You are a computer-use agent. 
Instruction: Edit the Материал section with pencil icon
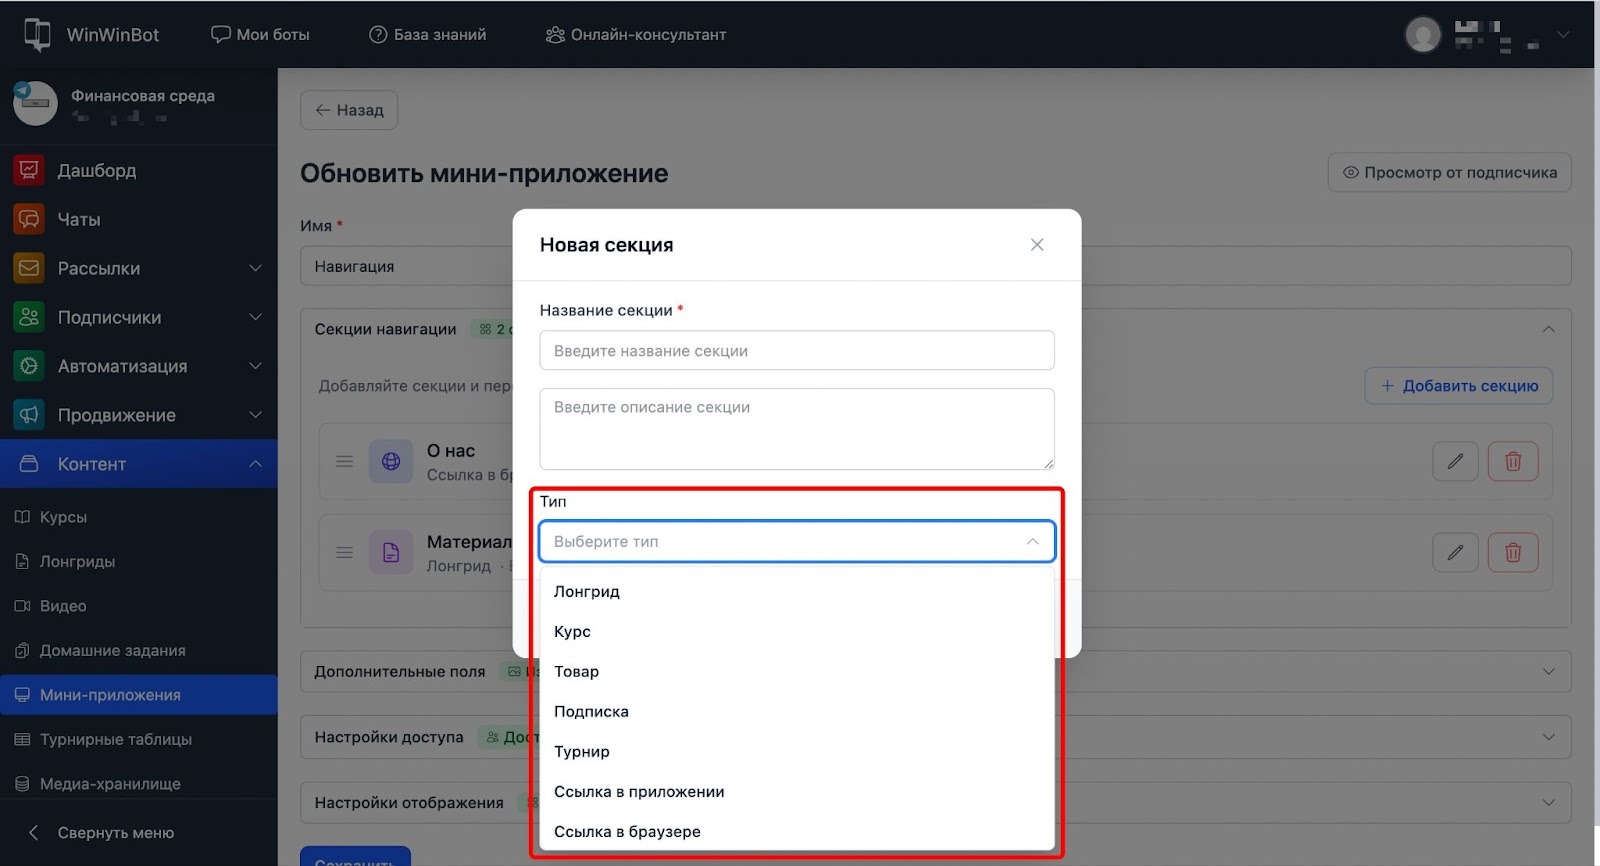click(1455, 552)
